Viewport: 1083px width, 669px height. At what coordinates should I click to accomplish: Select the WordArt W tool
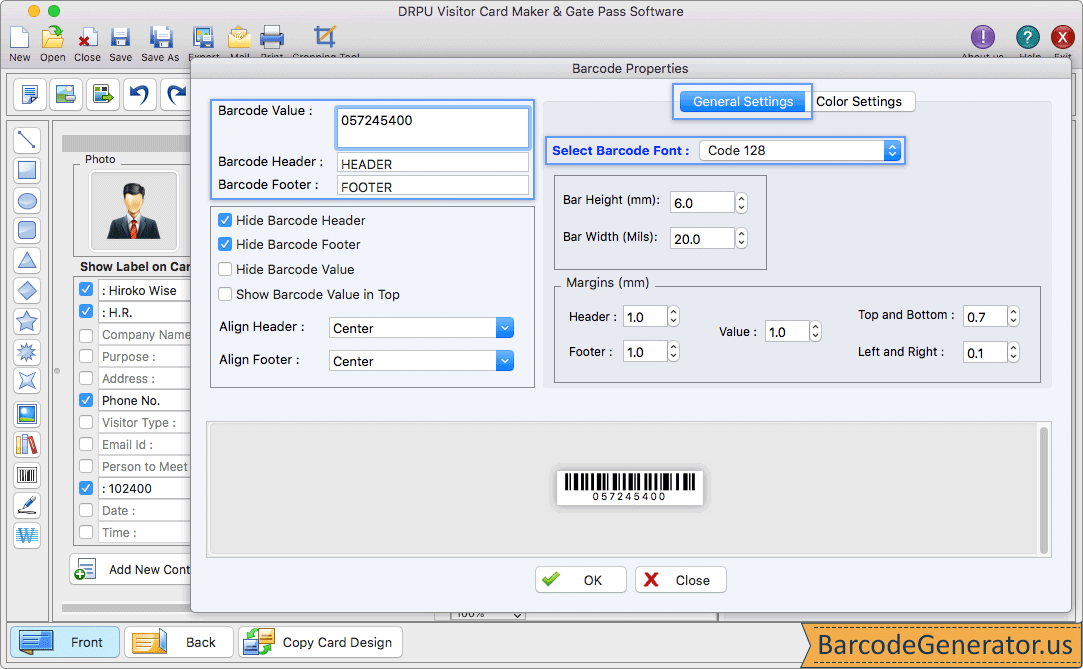[x=26, y=535]
